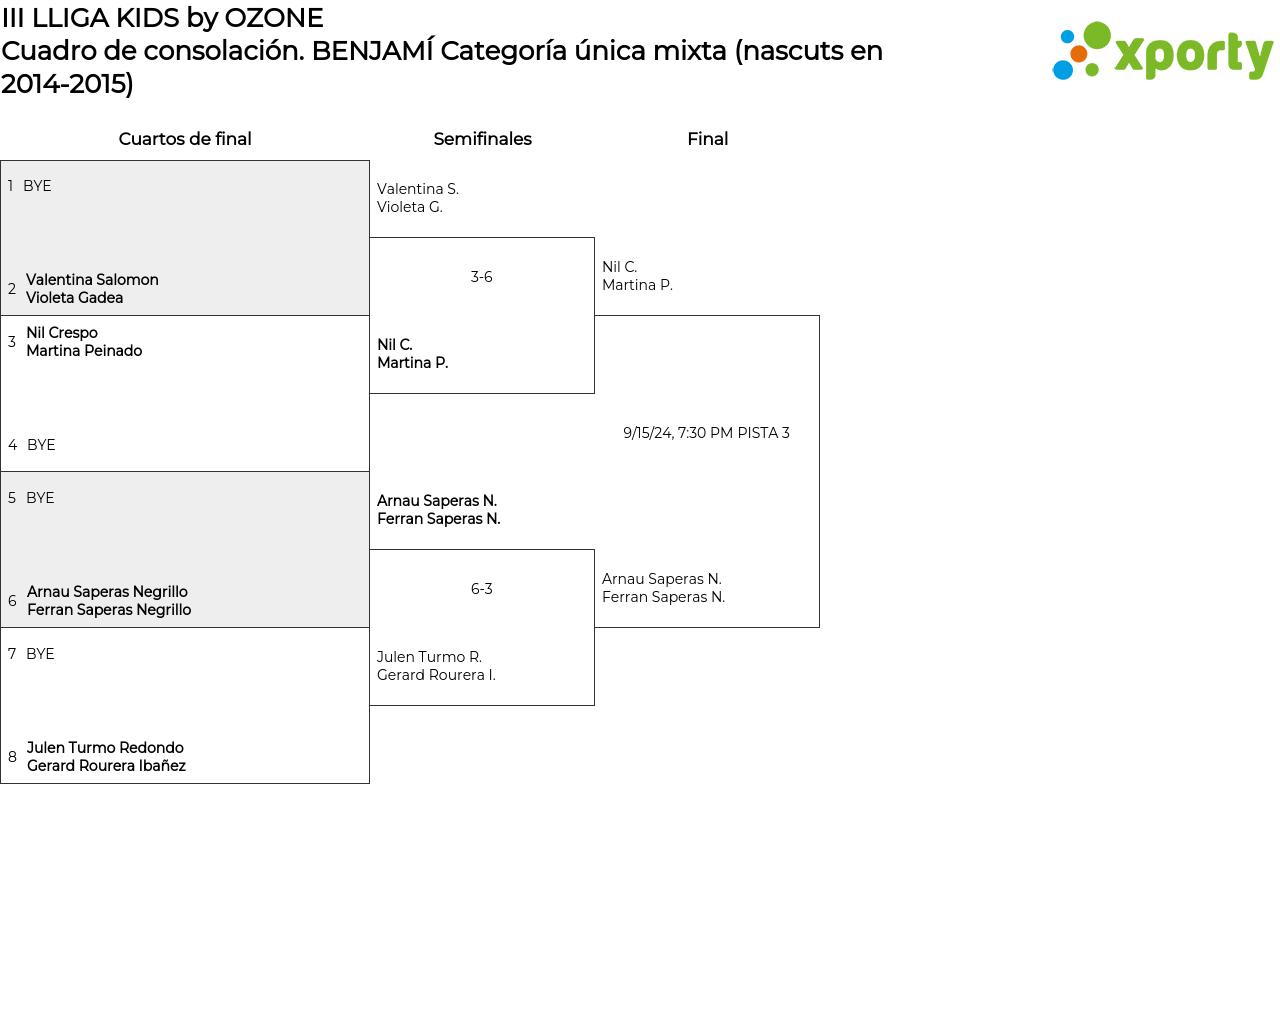Click the xporty logo
1280x1015 pixels.
(x=1162, y=52)
